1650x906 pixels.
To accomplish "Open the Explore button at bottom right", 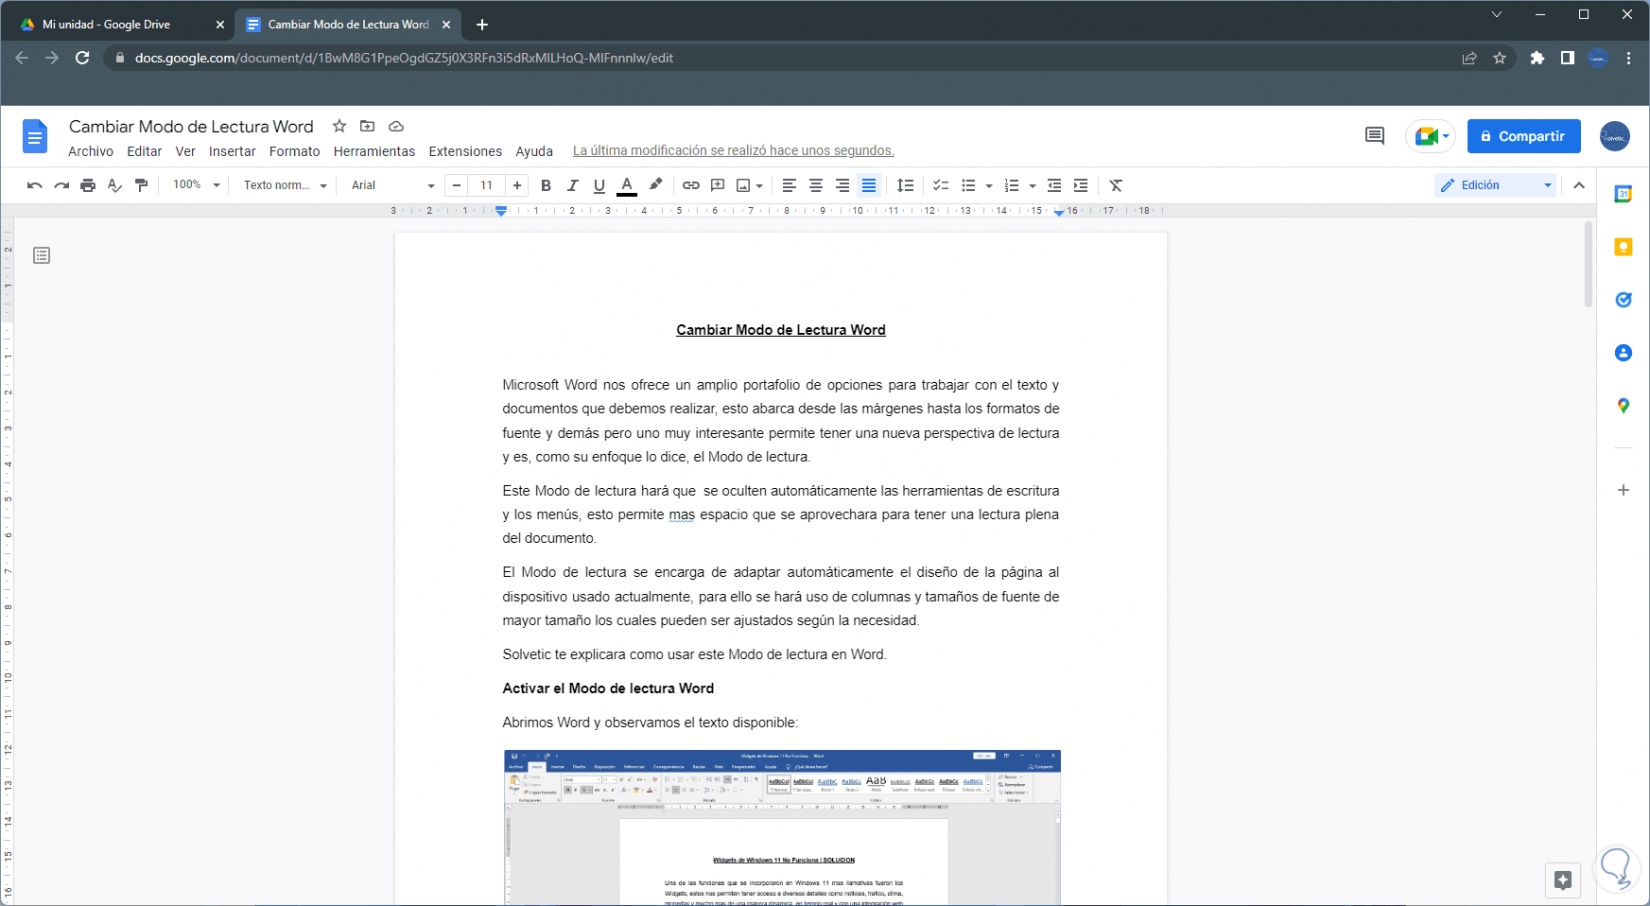I will pyautogui.click(x=1563, y=880).
